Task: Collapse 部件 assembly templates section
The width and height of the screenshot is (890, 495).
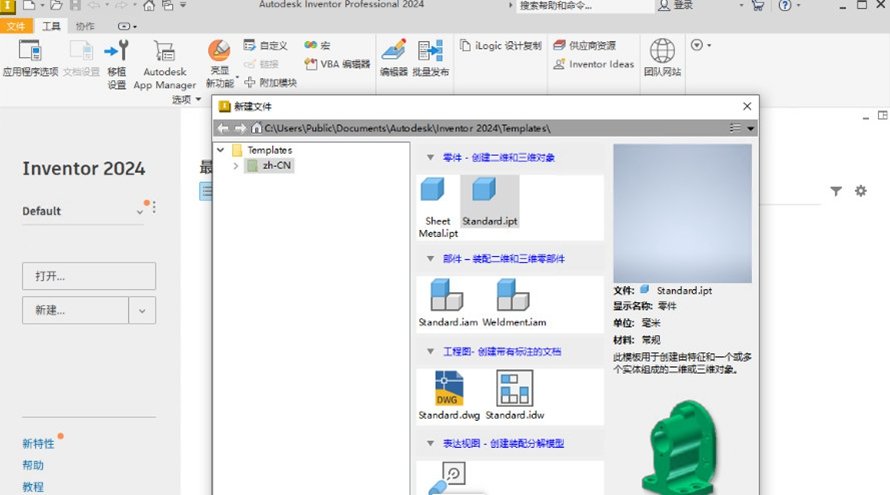Action: click(430, 259)
